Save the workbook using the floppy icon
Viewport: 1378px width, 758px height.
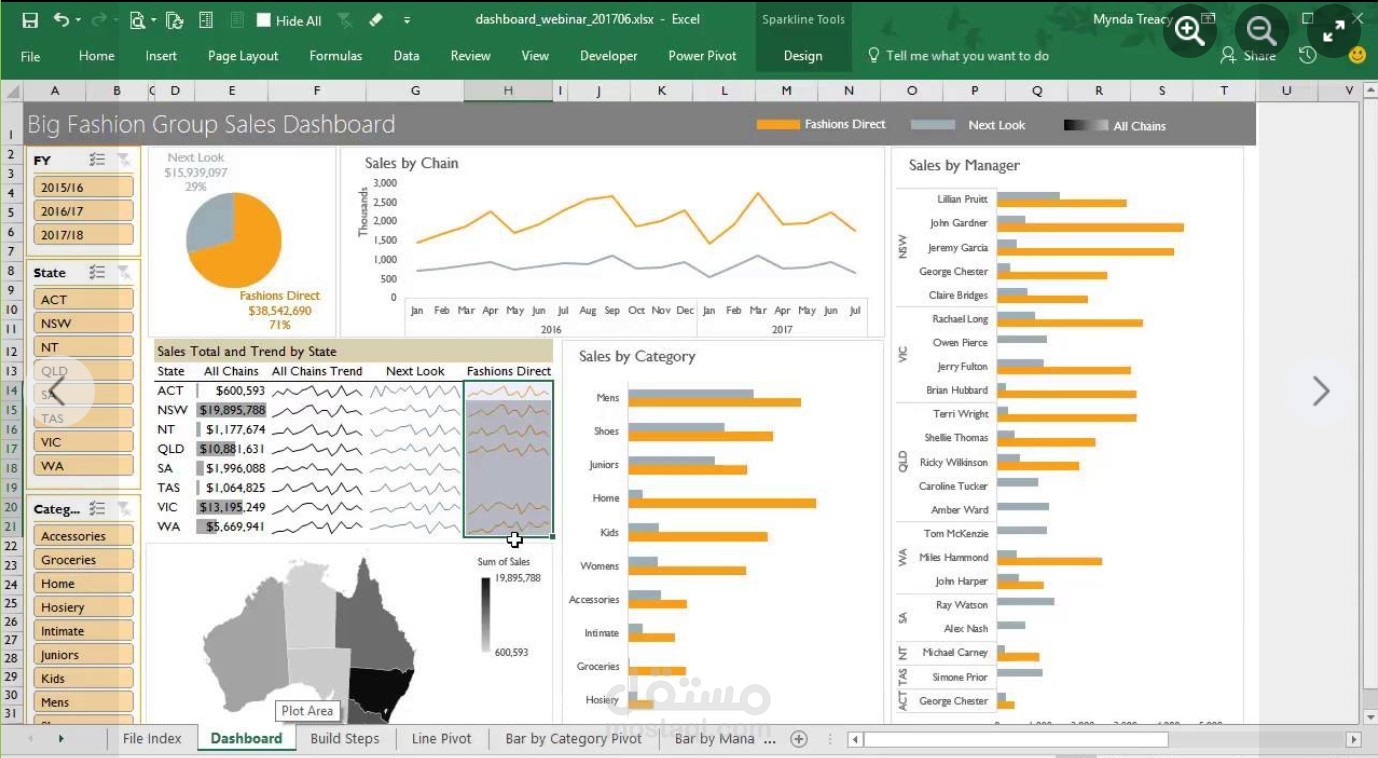click(30, 20)
